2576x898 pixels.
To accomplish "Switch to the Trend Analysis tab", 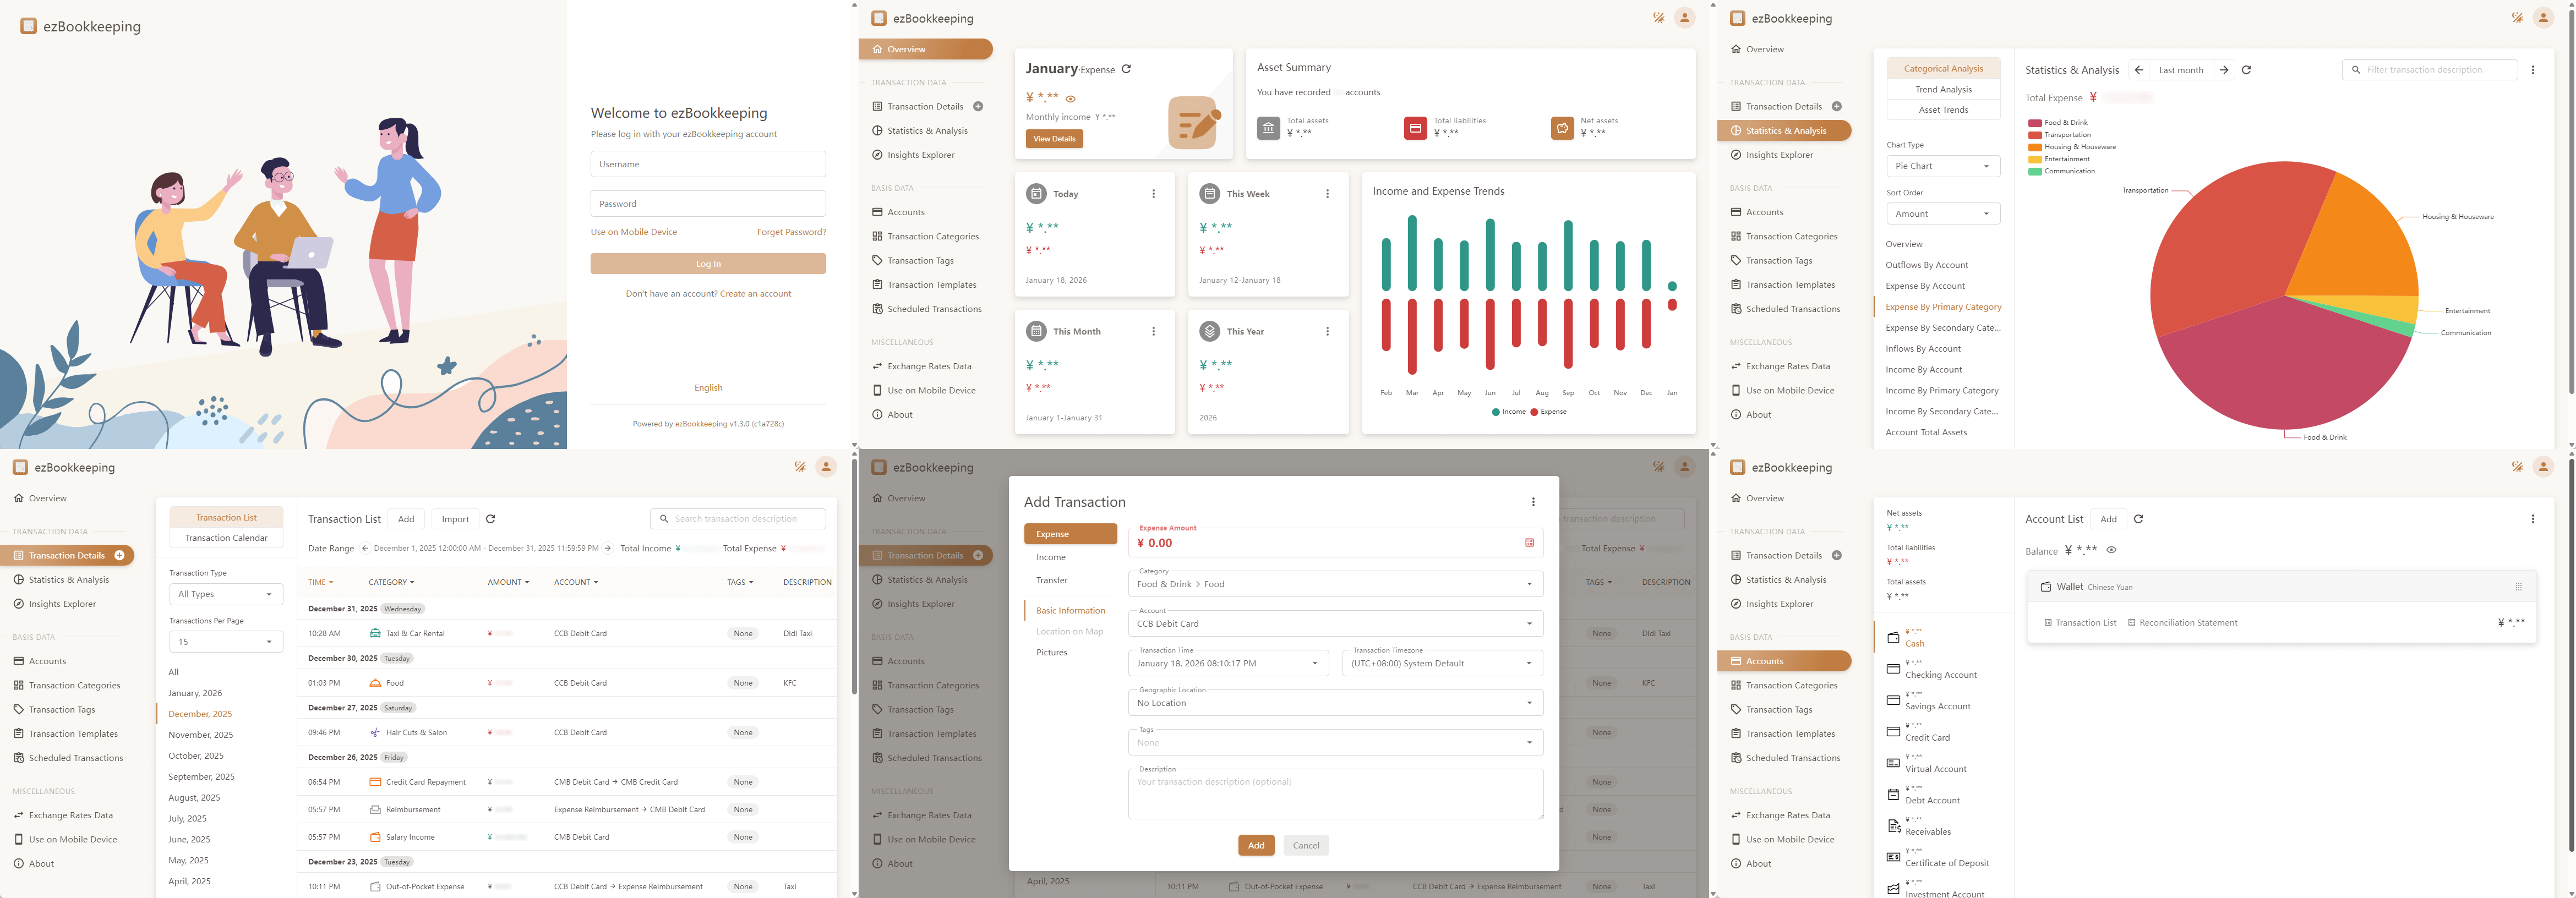I will click(x=1942, y=89).
